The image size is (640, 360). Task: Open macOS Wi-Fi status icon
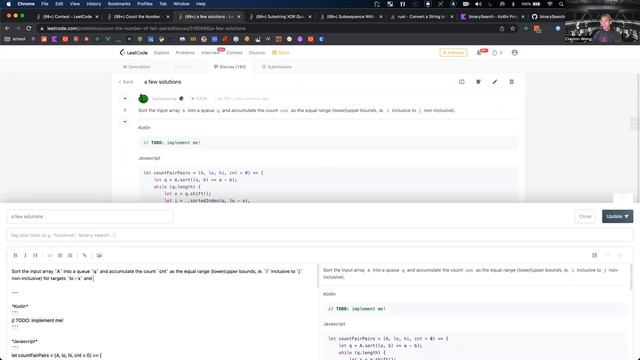point(550,4)
